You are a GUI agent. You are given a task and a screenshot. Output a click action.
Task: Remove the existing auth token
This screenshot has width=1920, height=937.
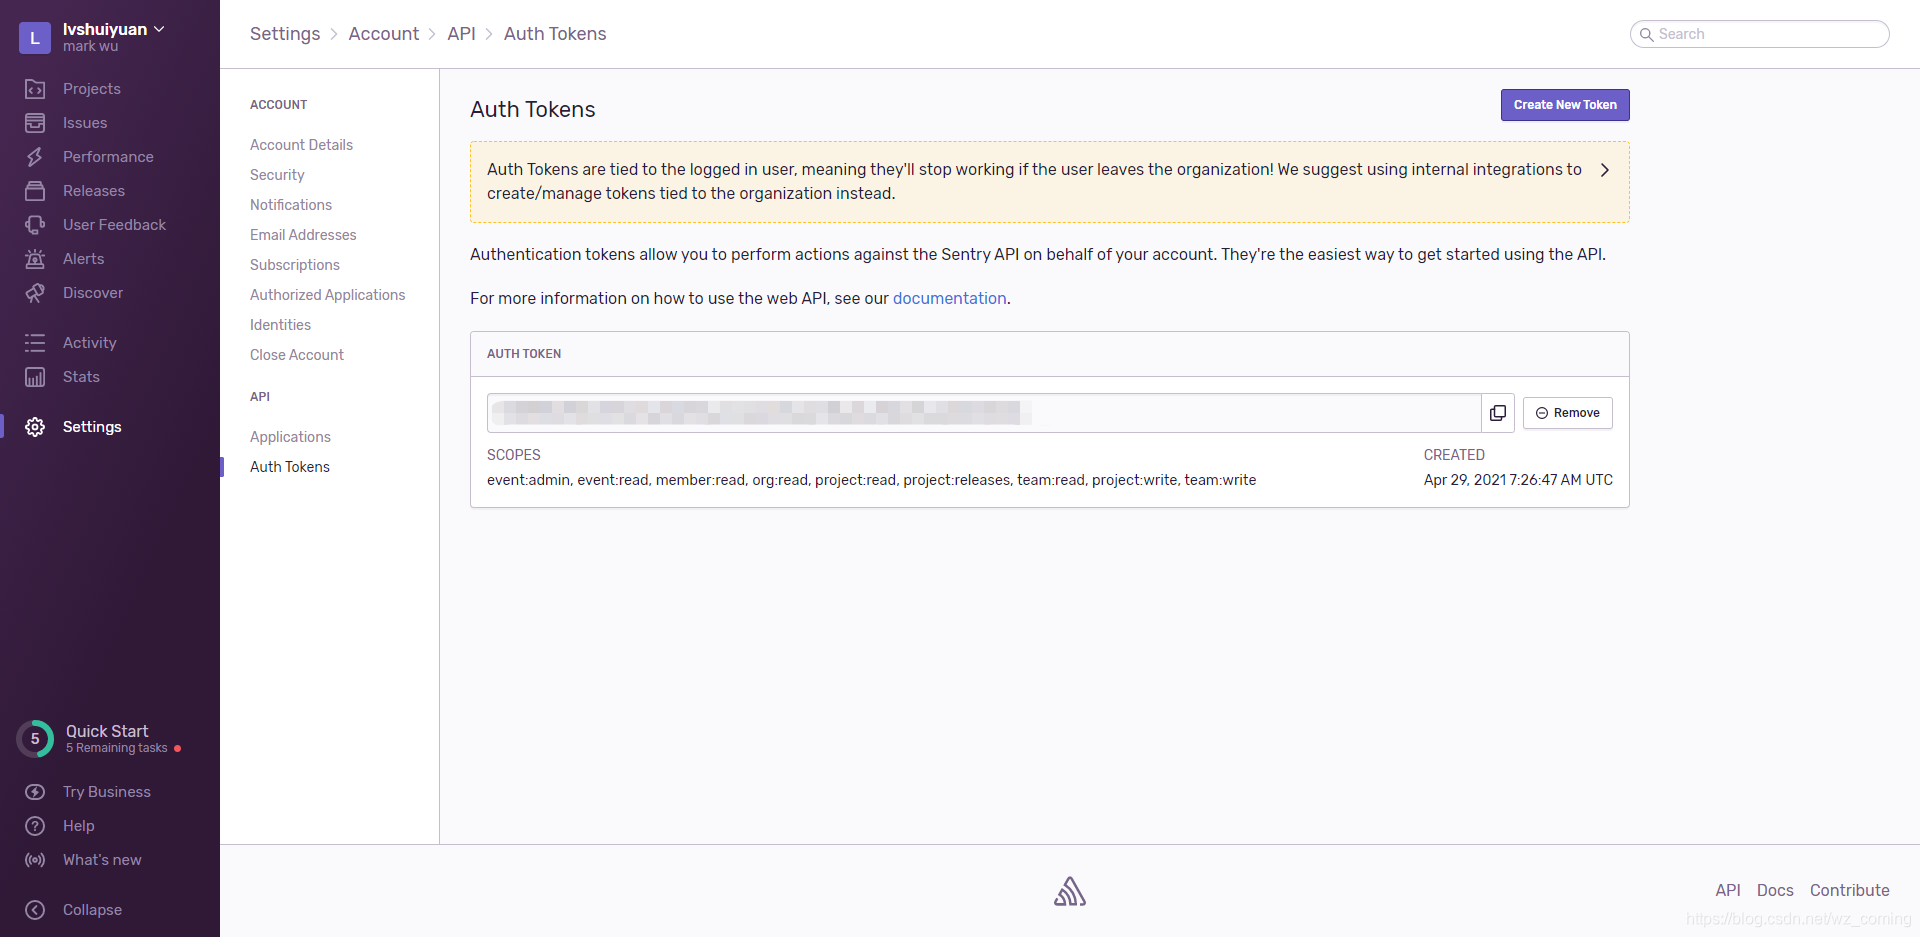click(1567, 413)
